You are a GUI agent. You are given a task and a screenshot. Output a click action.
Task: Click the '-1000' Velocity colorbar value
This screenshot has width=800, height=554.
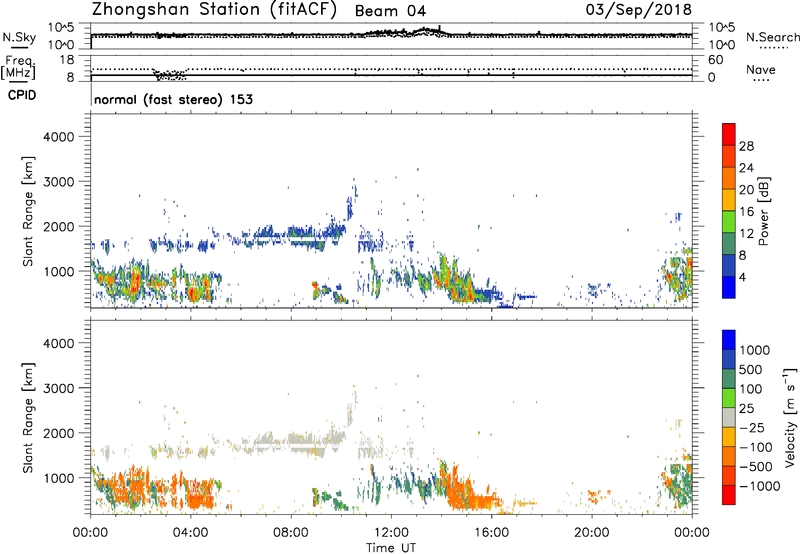(x=759, y=486)
